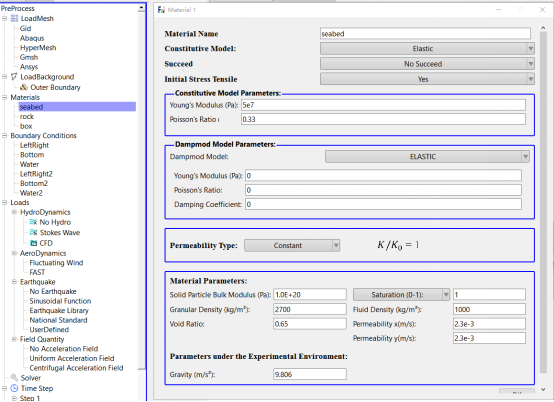554x402 pixels.
Task: Select the rock material
Action: (27, 116)
